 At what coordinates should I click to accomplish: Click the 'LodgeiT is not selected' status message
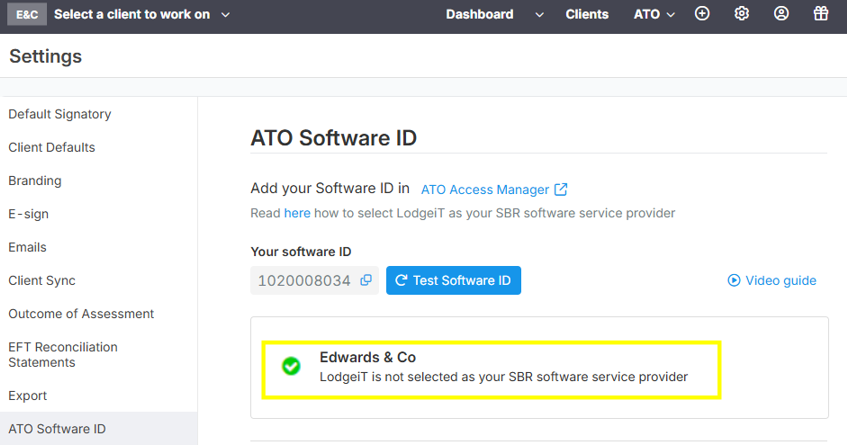coord(503,376)
